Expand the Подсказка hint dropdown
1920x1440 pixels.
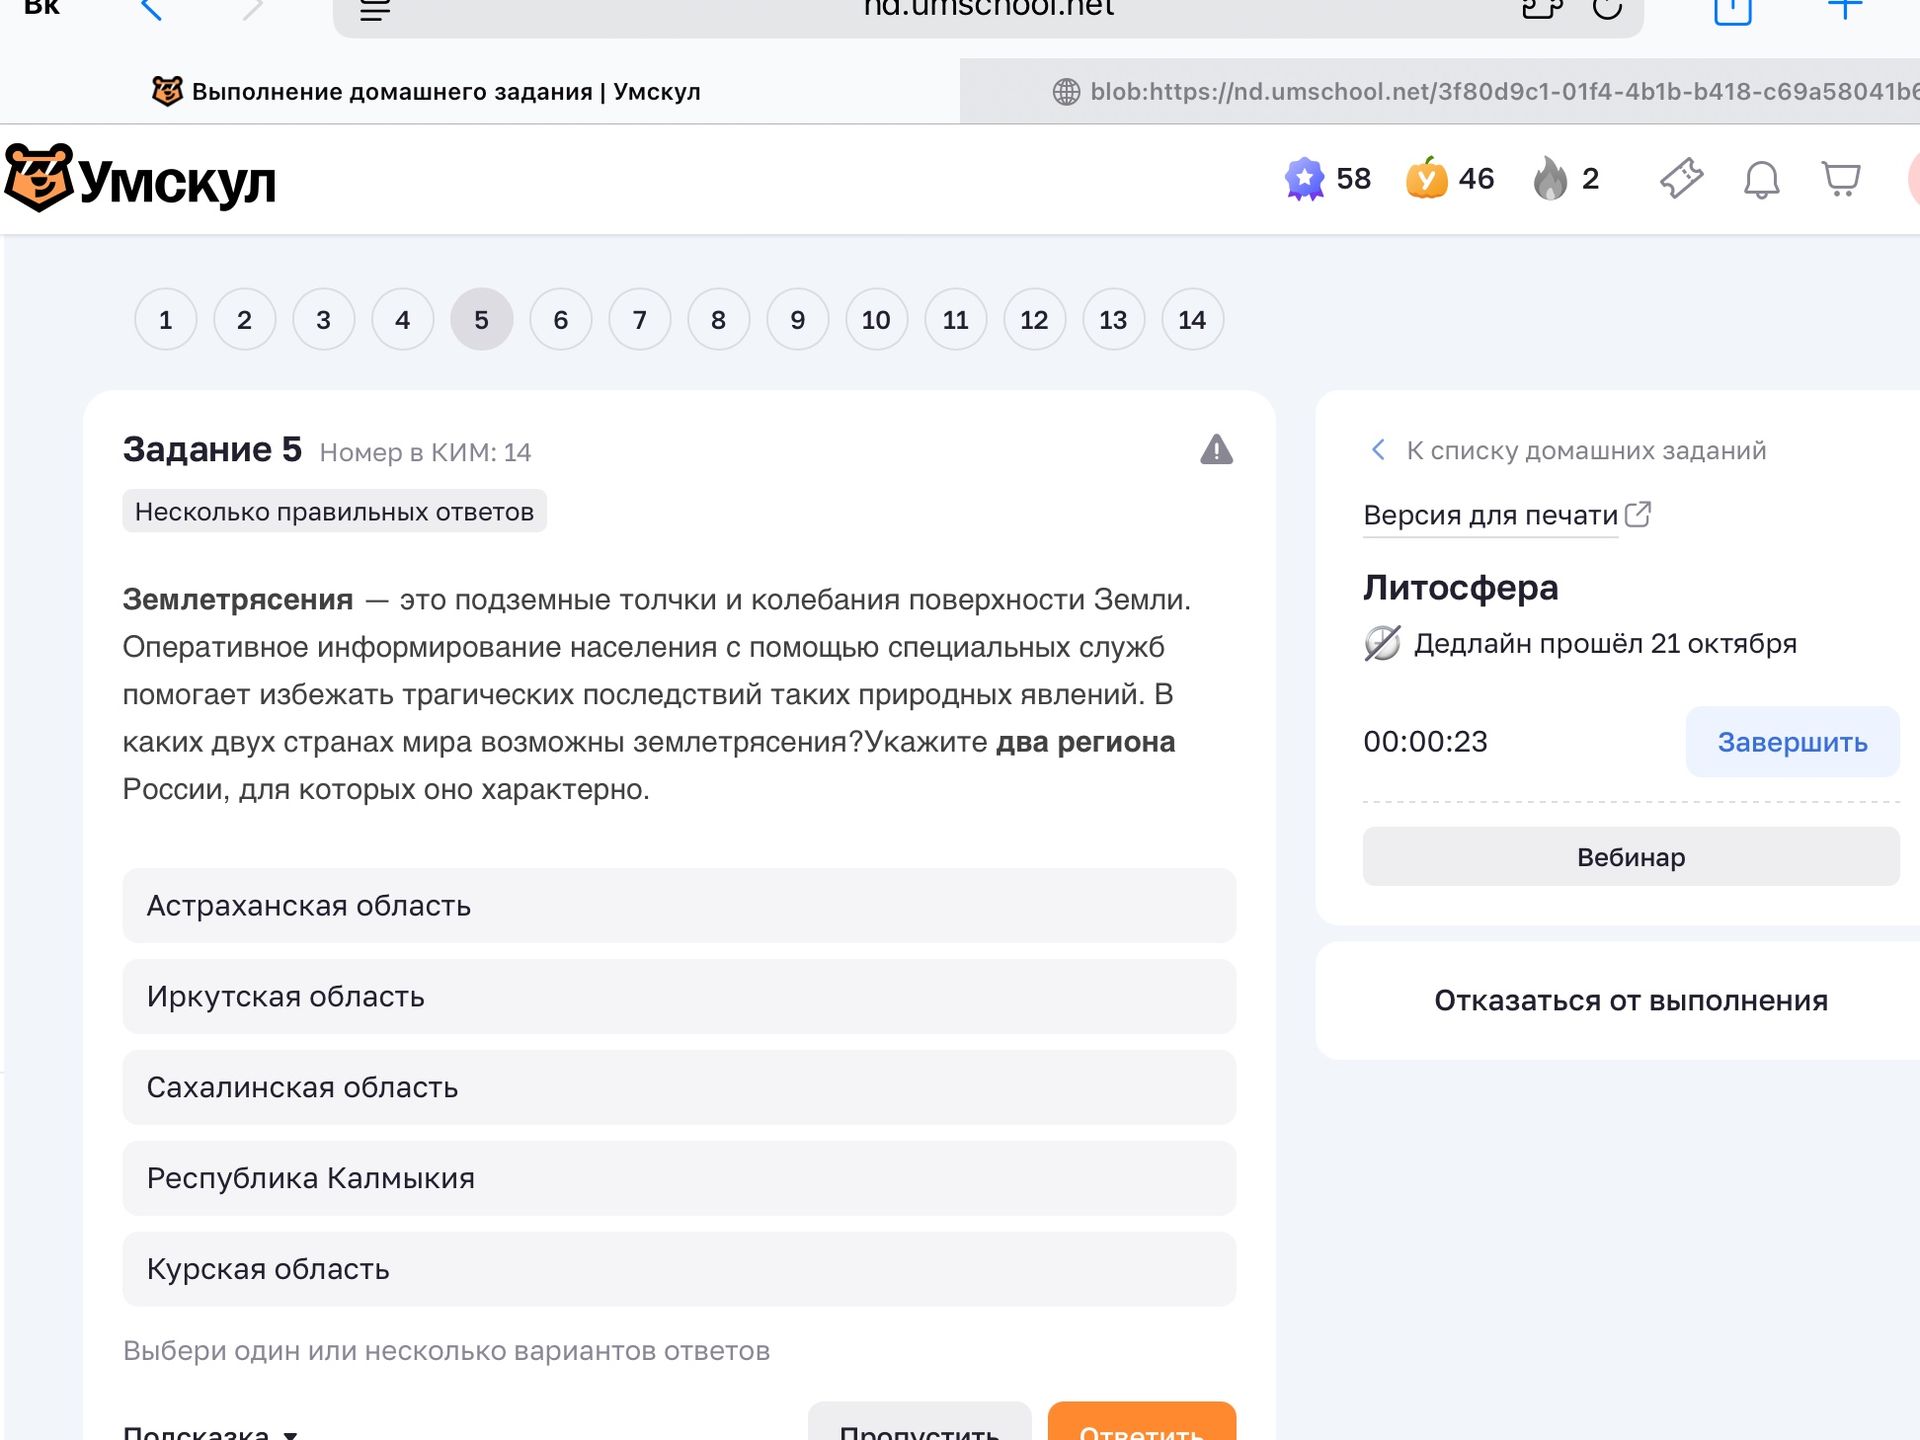210,1432
